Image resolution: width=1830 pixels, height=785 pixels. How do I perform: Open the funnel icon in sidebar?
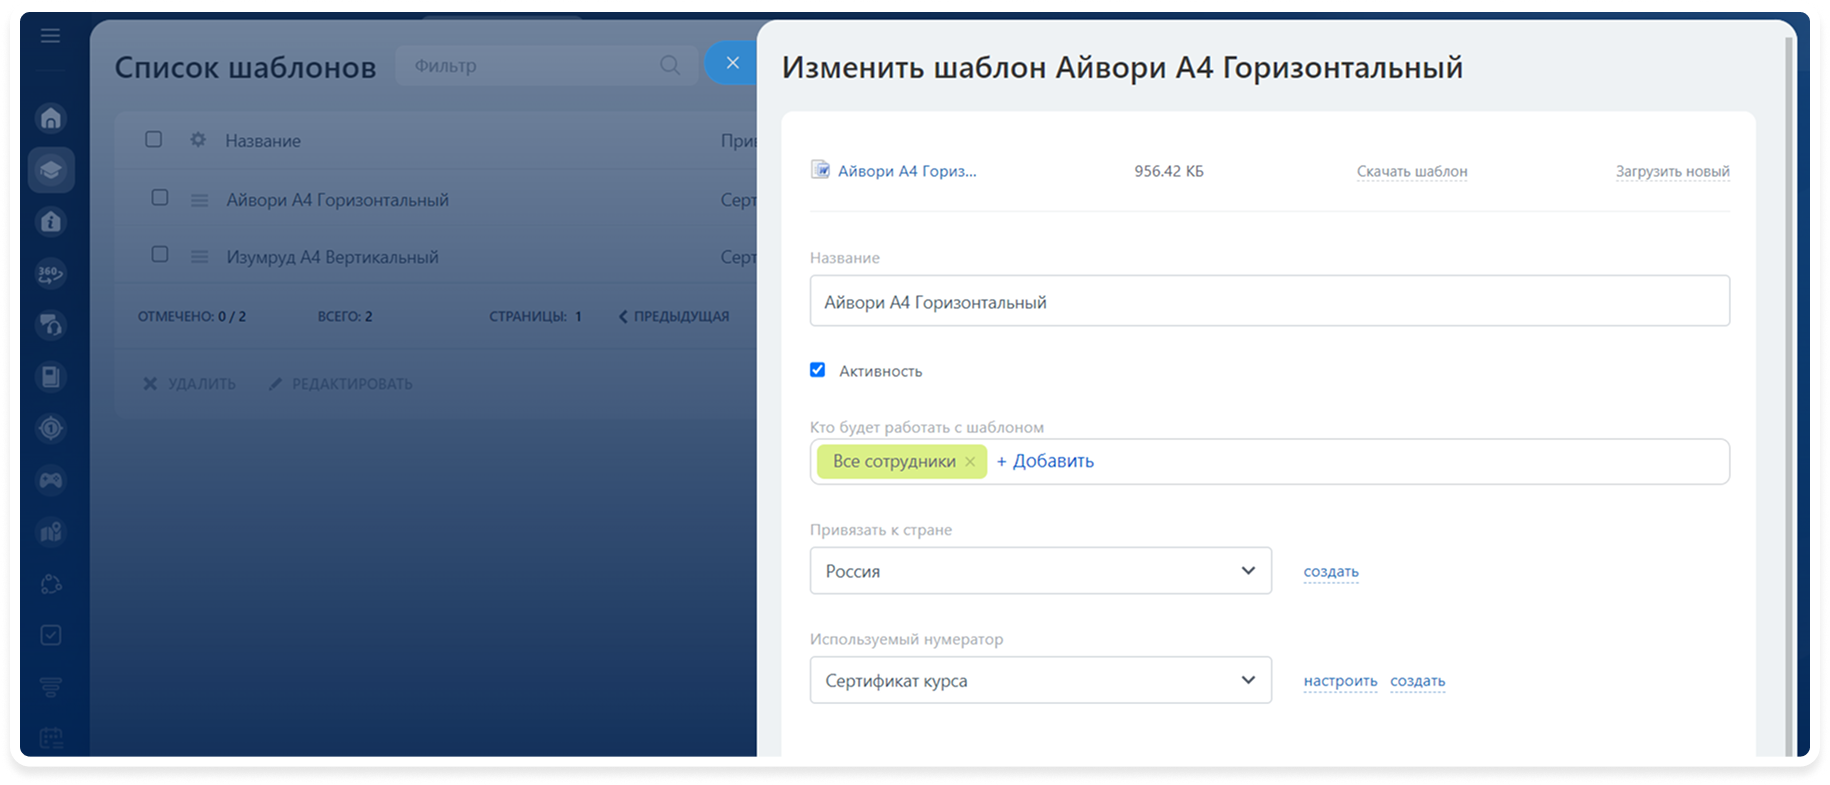(x=51, y=687)
